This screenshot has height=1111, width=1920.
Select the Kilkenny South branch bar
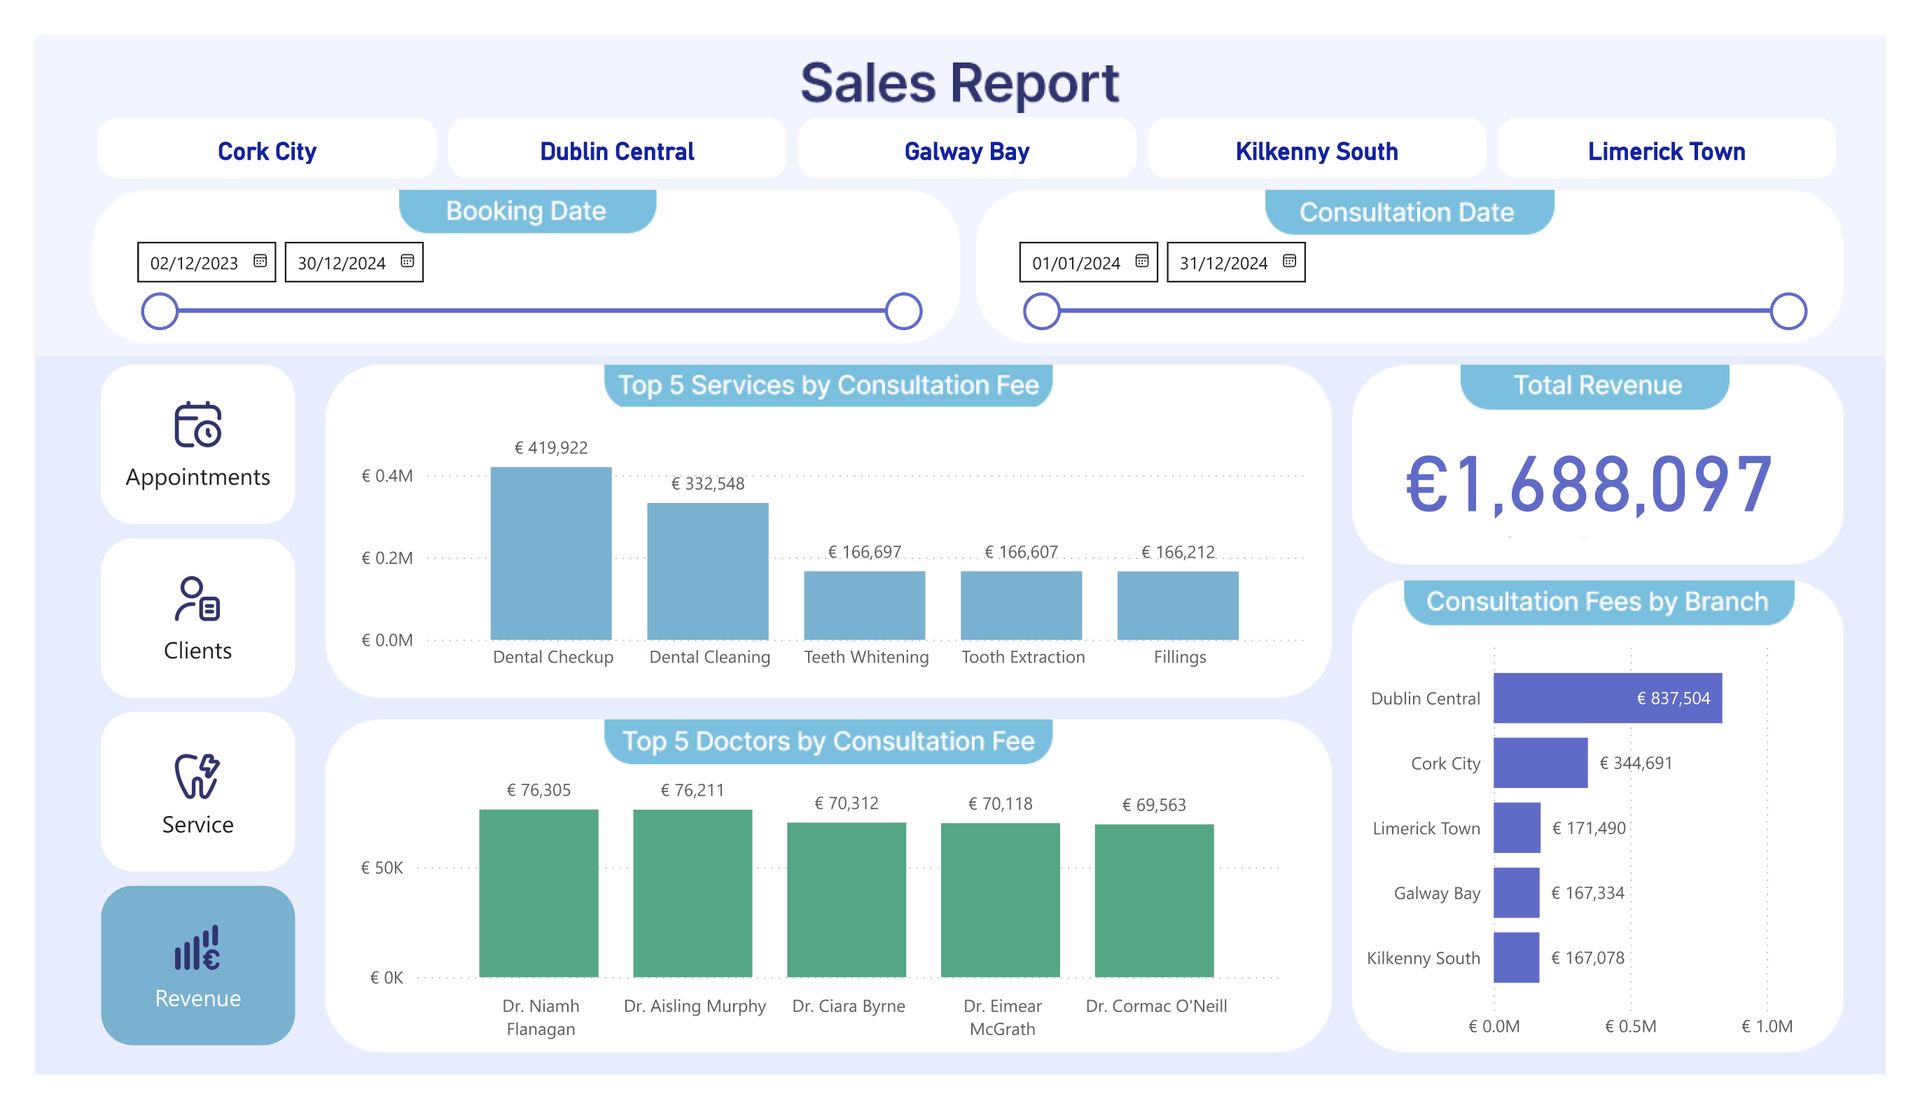point(1517,958)
